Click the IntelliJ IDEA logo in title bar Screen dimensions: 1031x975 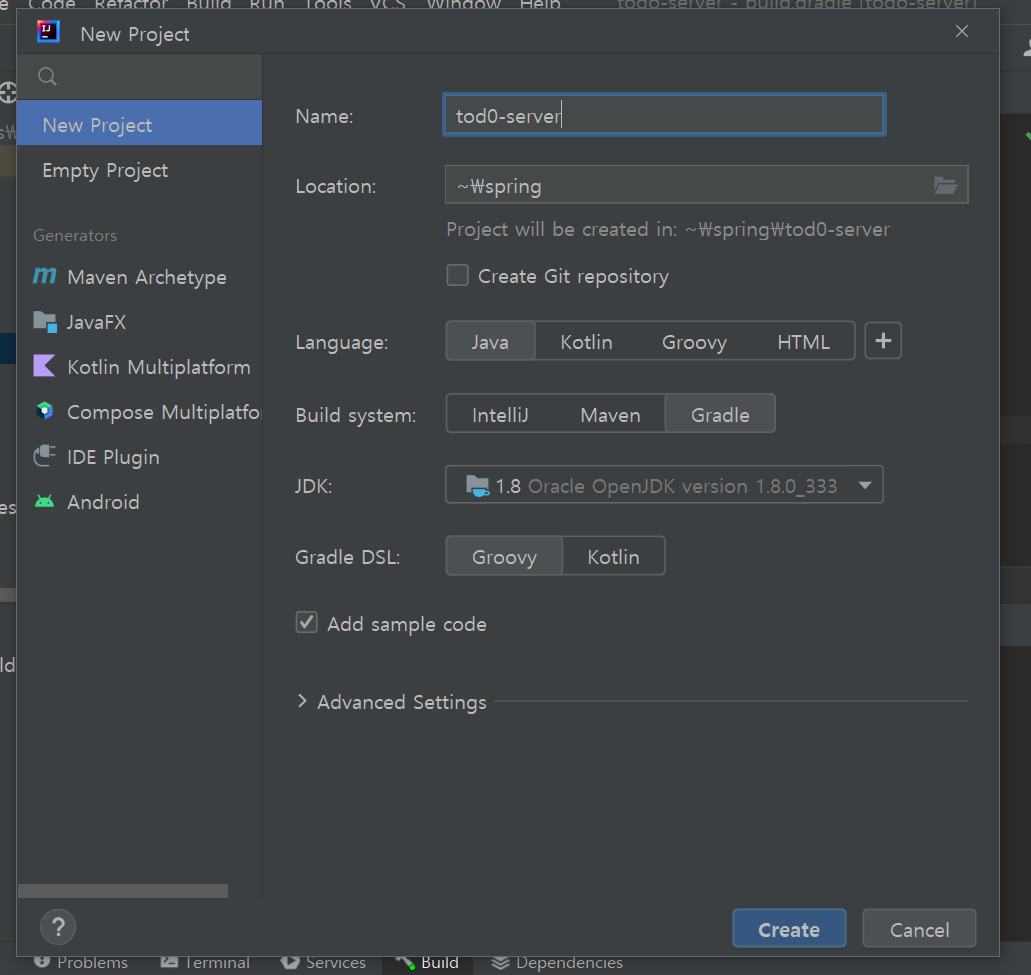point(48,32)
